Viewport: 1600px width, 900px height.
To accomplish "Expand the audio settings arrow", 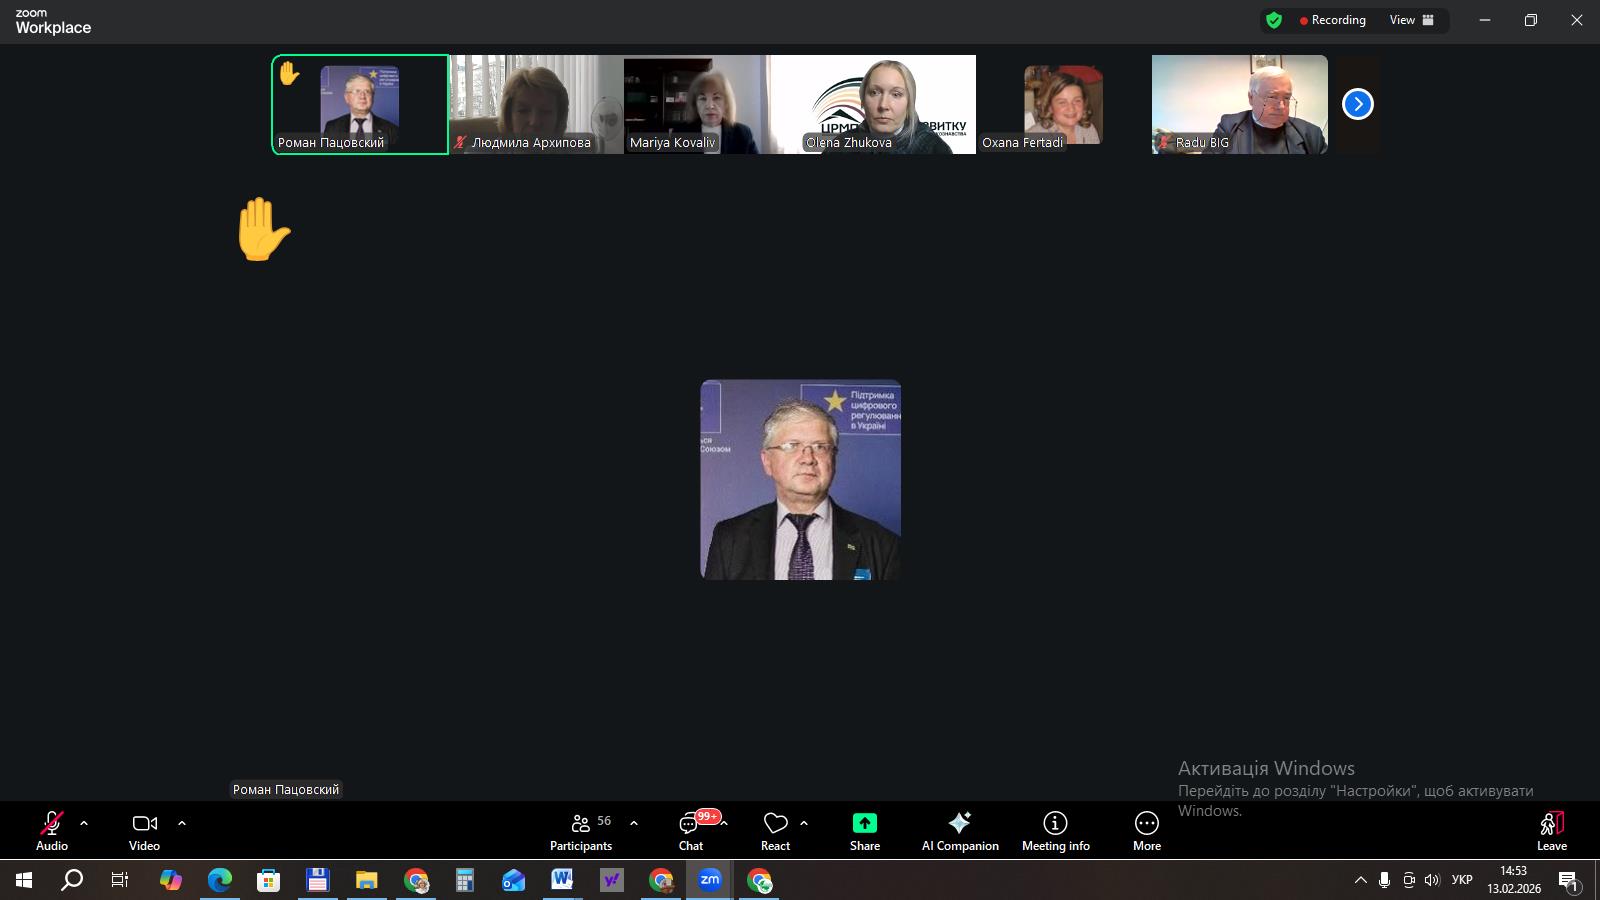I will tap(84, 824).
